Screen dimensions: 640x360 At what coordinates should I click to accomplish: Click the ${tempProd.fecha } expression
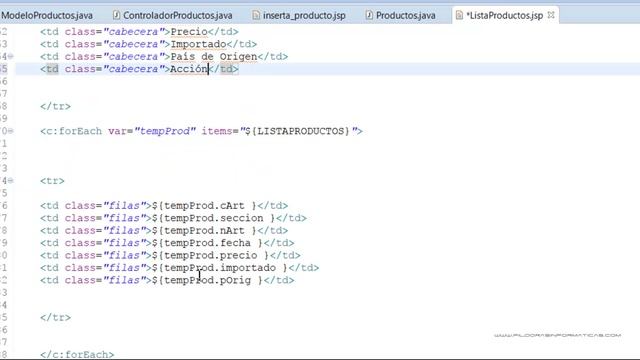click(207, 243)
